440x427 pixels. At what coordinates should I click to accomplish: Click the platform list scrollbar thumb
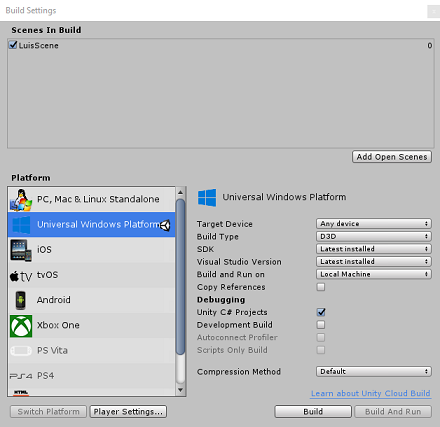coord(180,277)
